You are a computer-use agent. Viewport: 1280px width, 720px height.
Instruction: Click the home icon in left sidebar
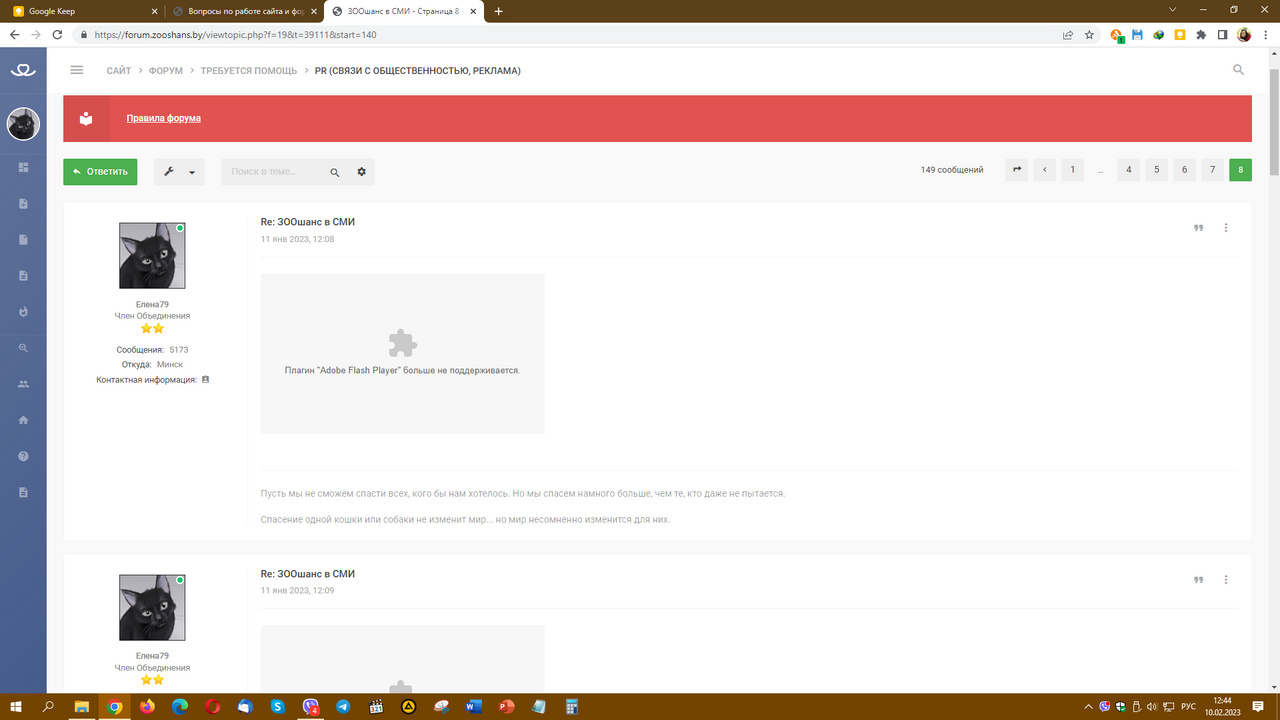coord(24,420)
